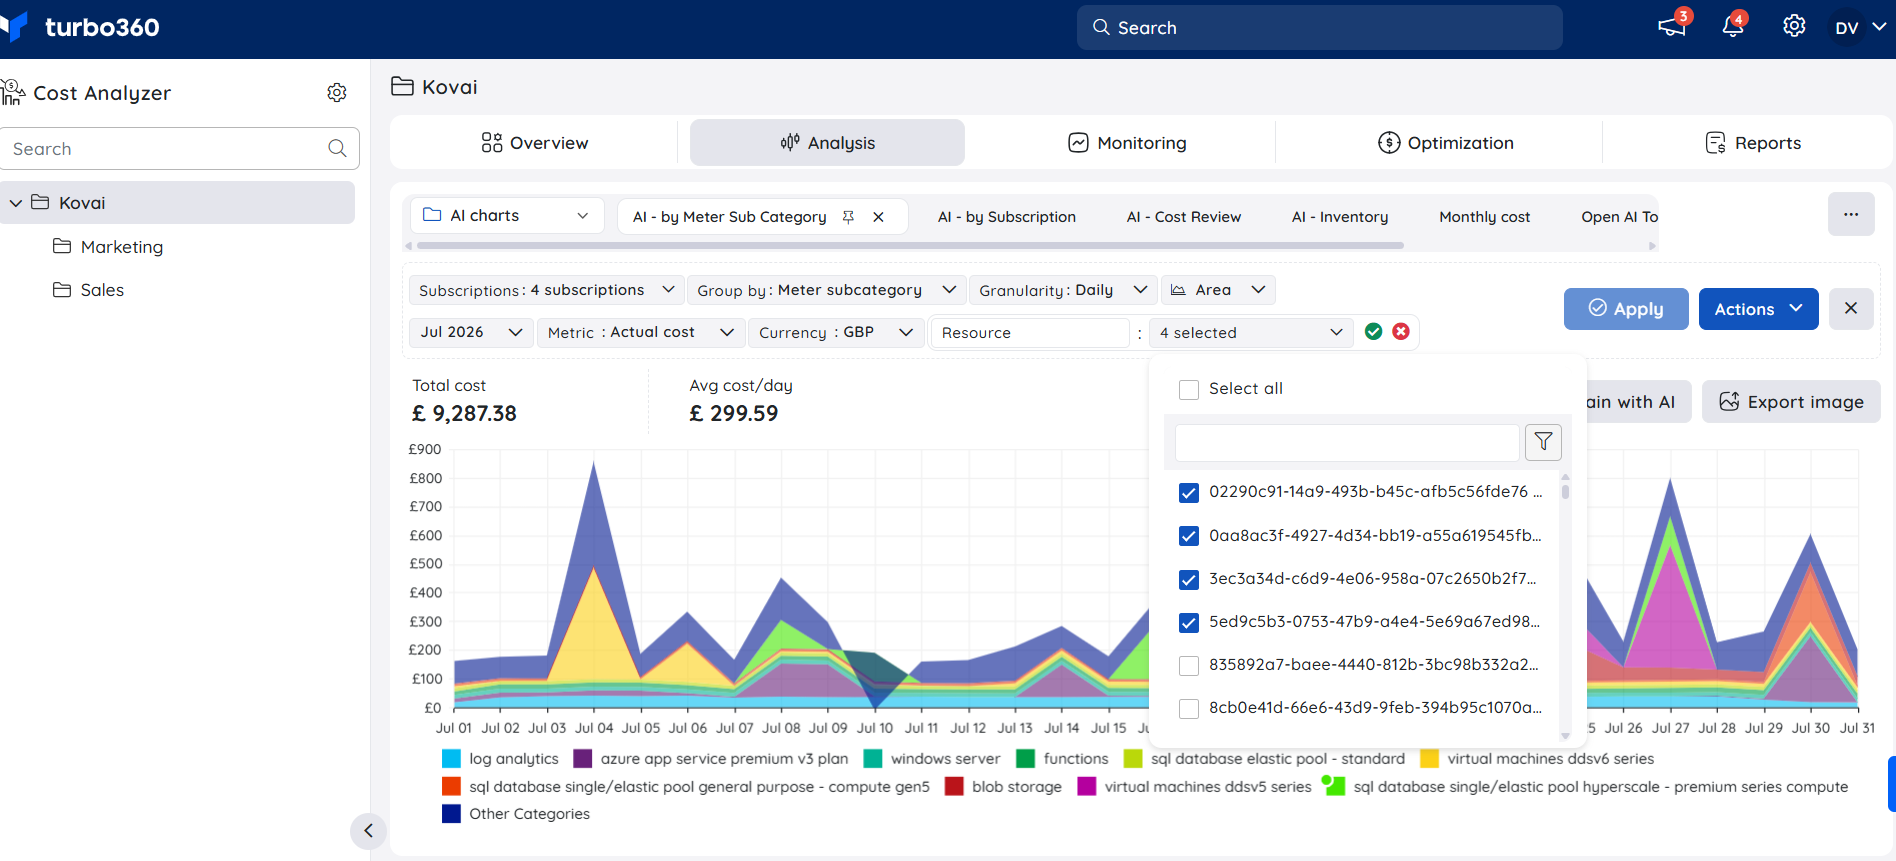This screenshot has width=1896, height=861.
Task: Open the Area chart type dropdown
Action: pyautogui.click(x=1218, y=290)
